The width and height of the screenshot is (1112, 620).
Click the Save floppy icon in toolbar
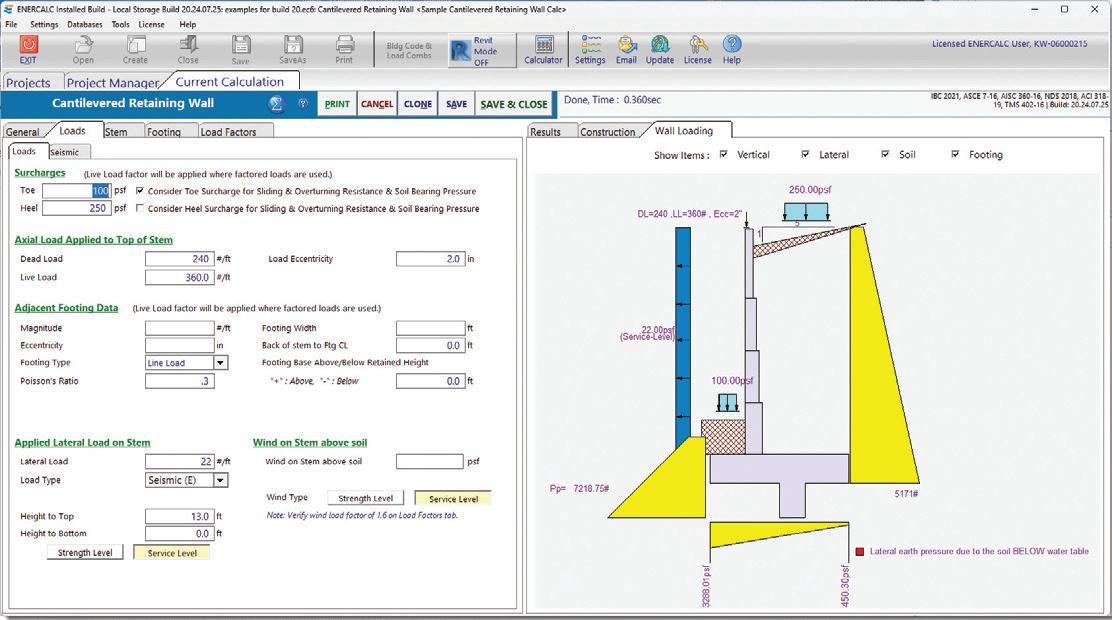point(240,50)
